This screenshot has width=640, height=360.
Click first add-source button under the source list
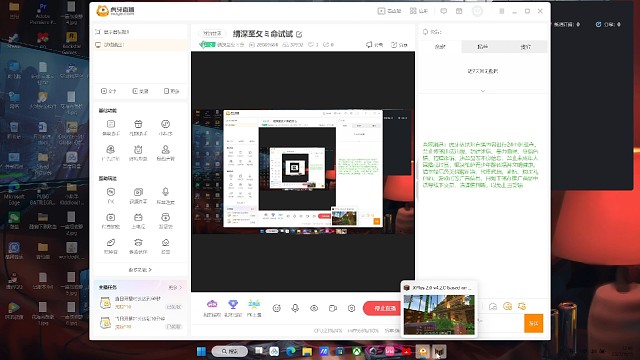click(x=109, y=91)
